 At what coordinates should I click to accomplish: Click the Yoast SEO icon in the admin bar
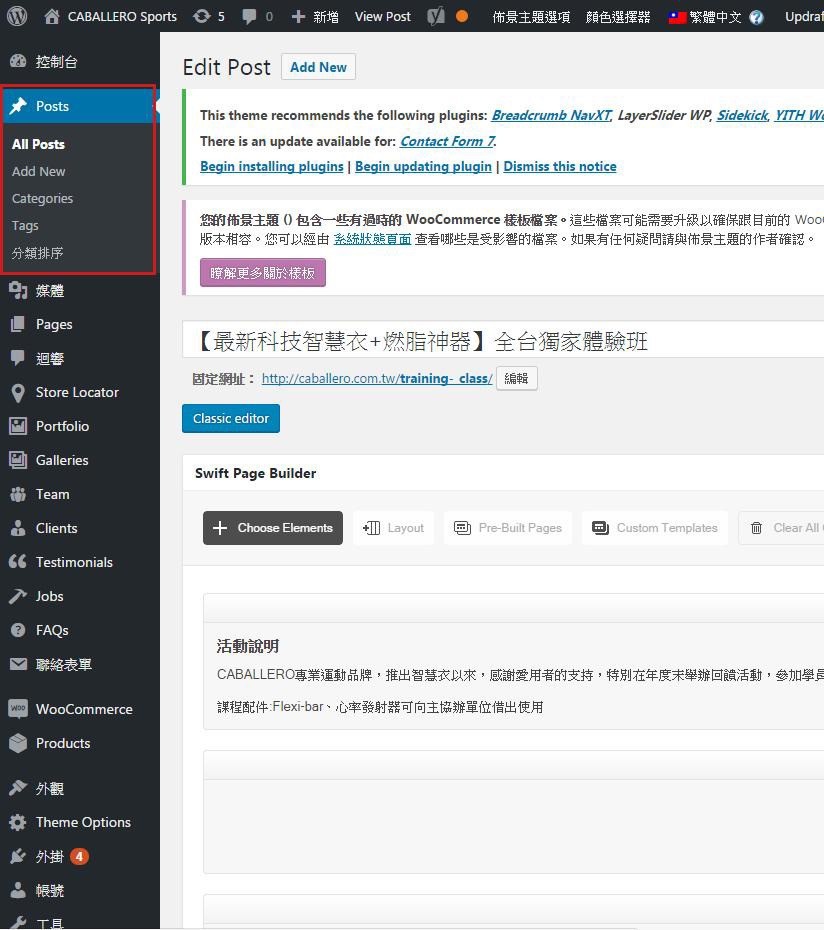(435, 16)
